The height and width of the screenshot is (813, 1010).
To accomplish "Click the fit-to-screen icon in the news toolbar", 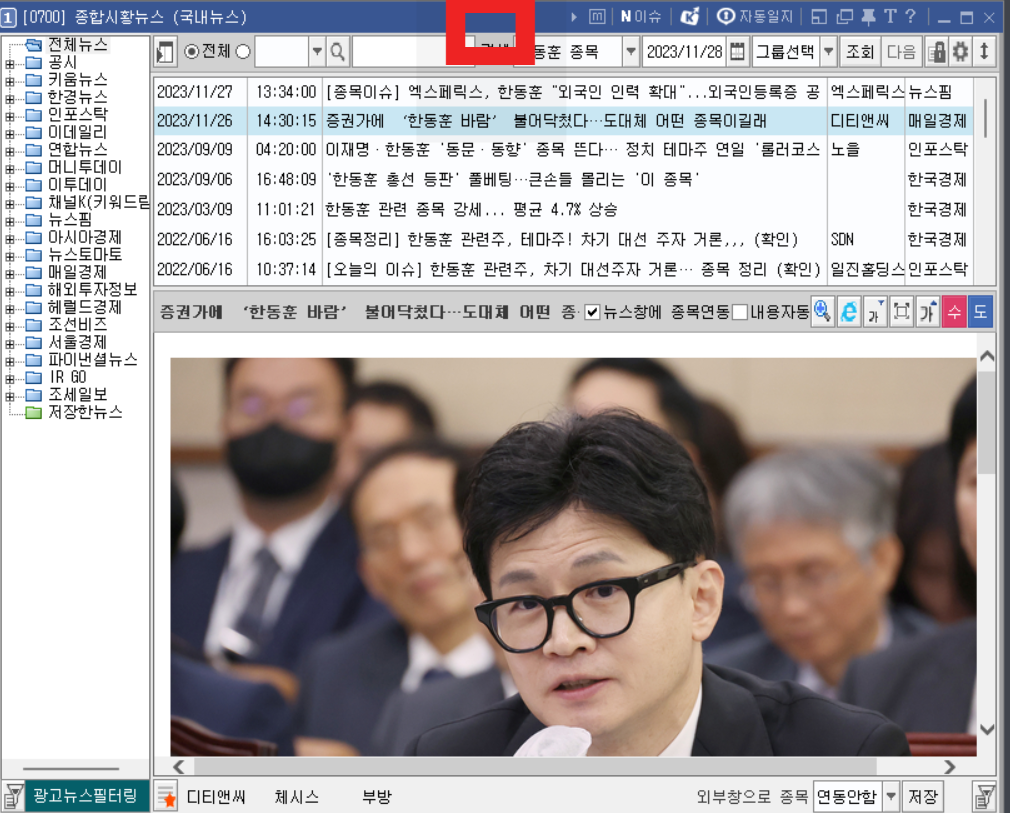I will (x=902, y=312).
